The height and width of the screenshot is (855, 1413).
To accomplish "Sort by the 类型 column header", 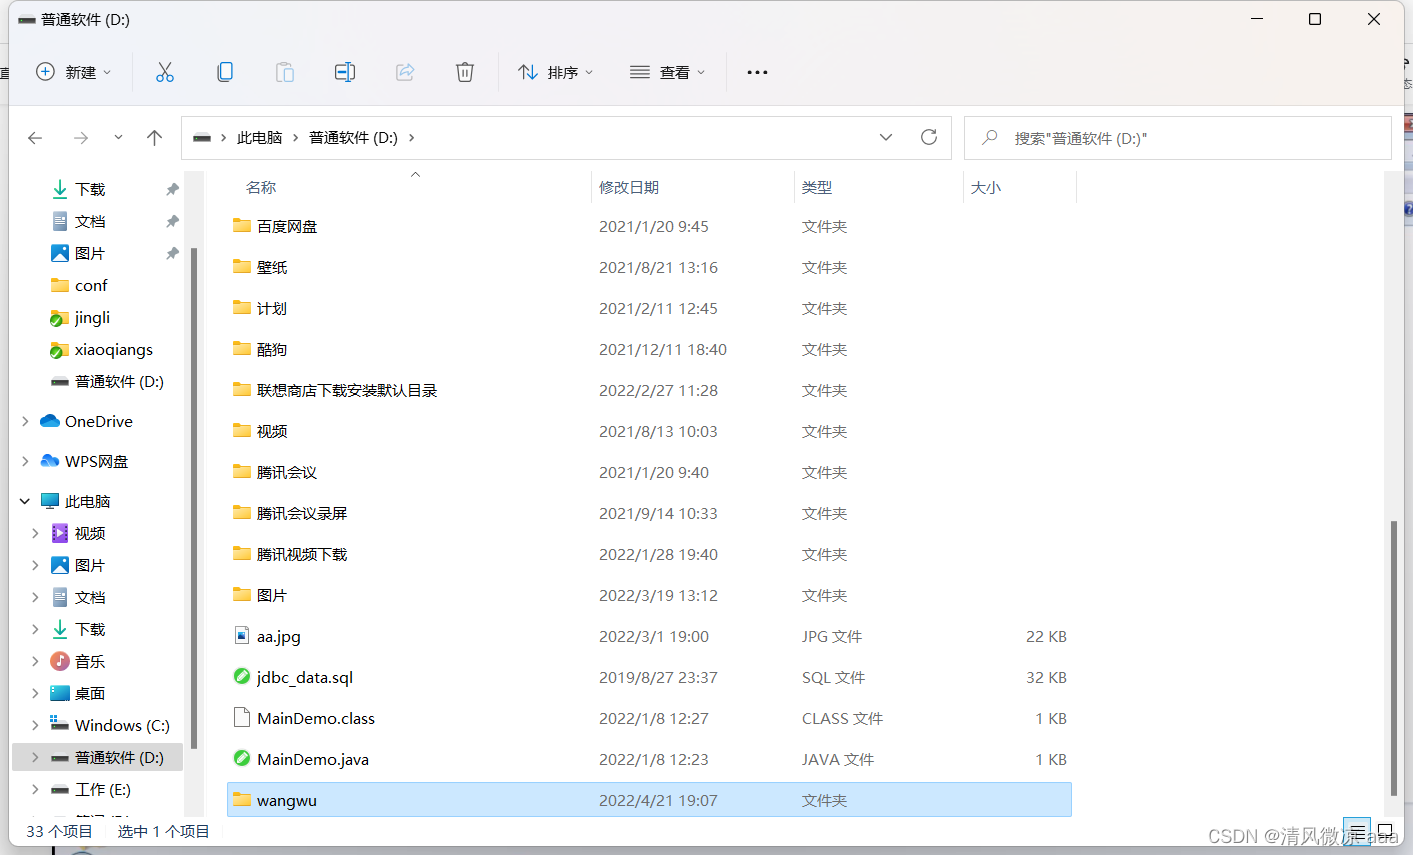I will point(817,187).
